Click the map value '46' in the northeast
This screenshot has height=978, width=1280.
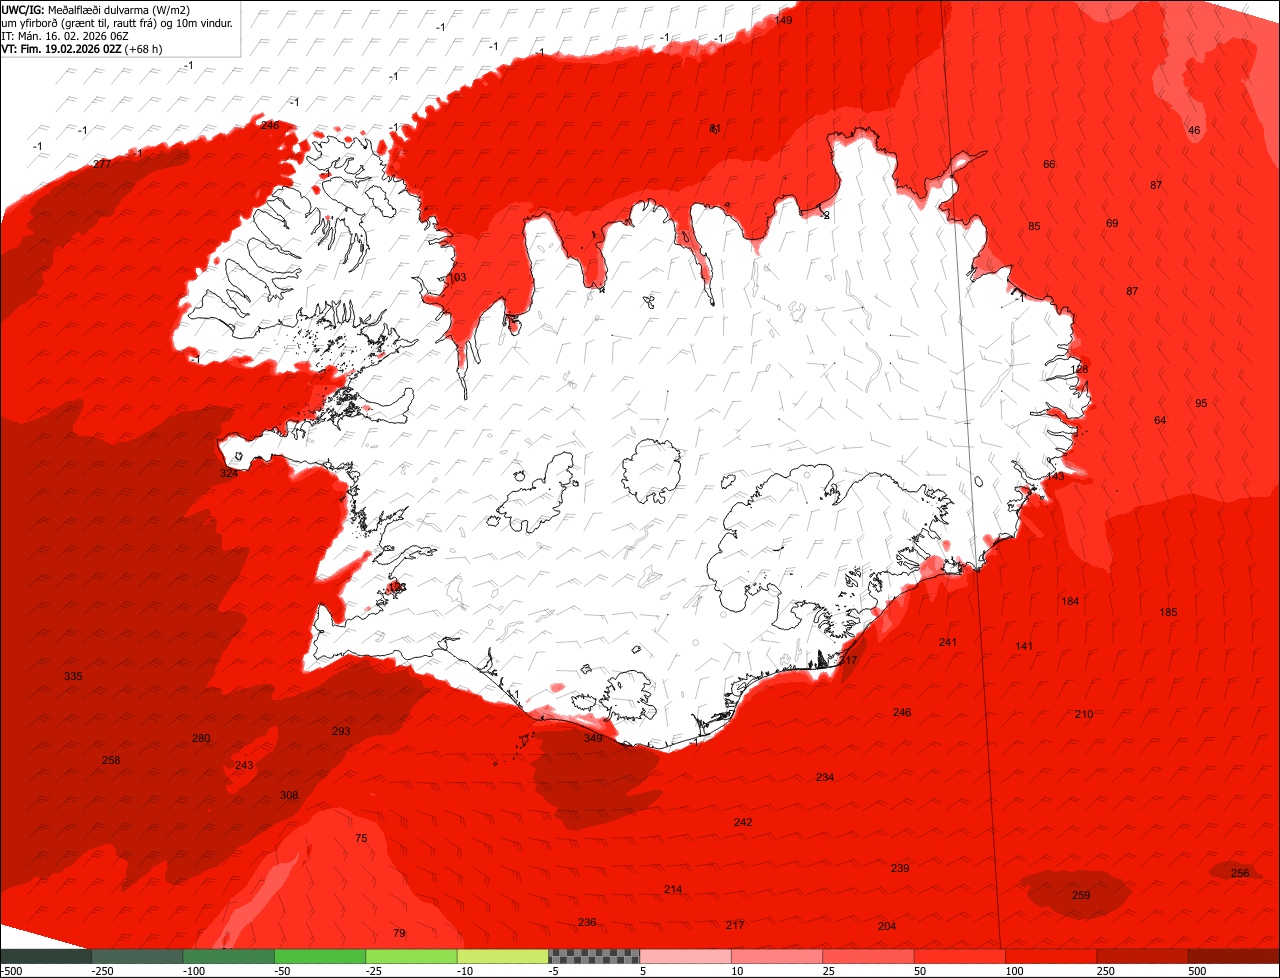point(1194,131)
